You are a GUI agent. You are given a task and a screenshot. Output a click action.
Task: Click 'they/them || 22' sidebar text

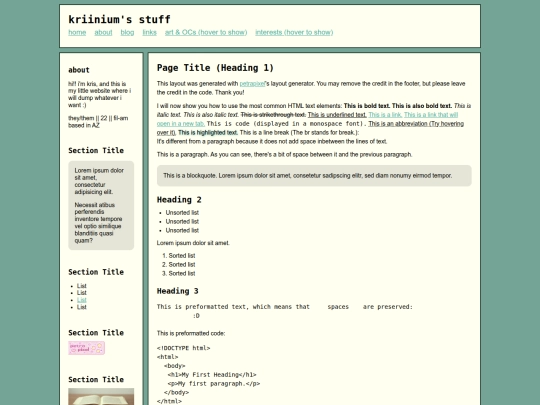(98, 122)
